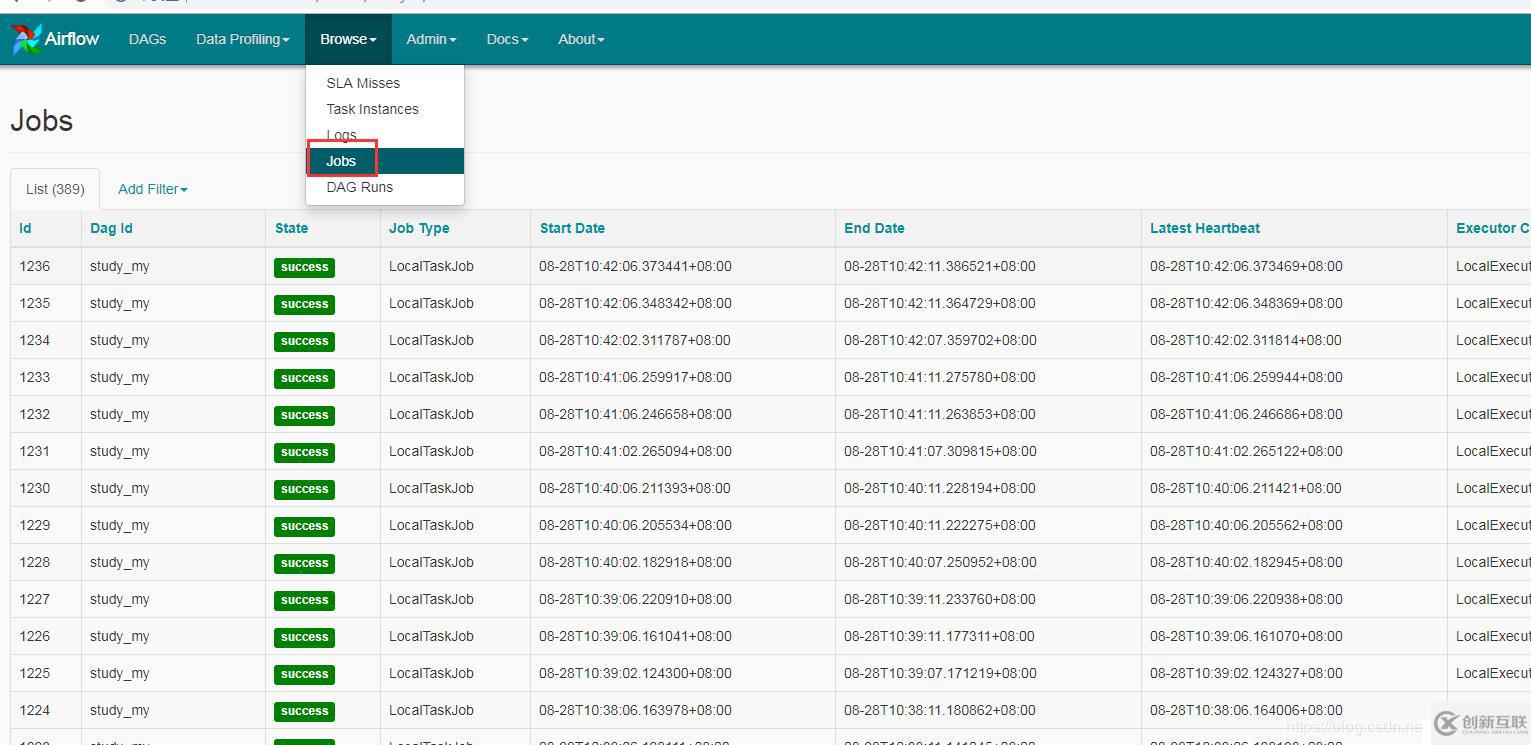Sort table by Dag Id column

tap(111, 228)
